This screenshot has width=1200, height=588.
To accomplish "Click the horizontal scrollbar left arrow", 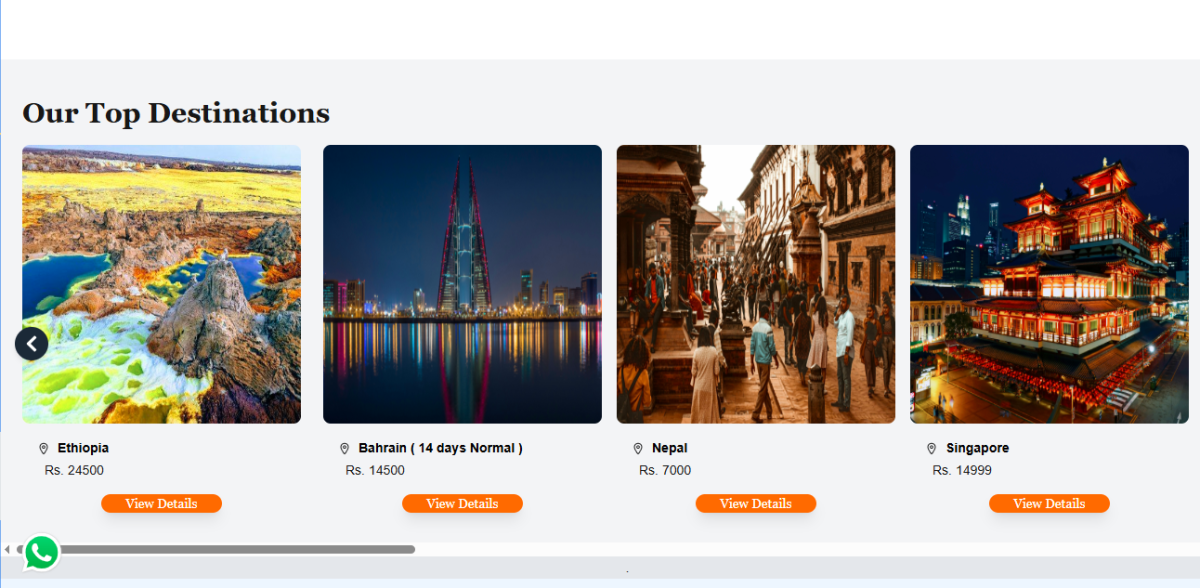I will [7, 549].
